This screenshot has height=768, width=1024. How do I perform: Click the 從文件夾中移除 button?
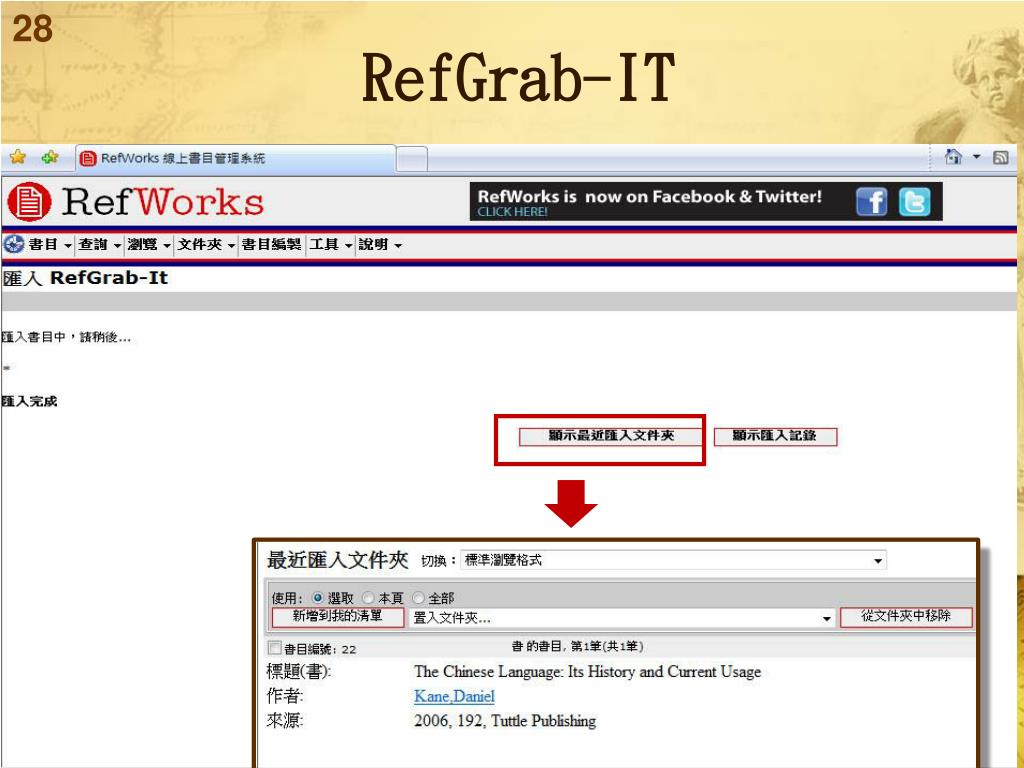[906, 616]
